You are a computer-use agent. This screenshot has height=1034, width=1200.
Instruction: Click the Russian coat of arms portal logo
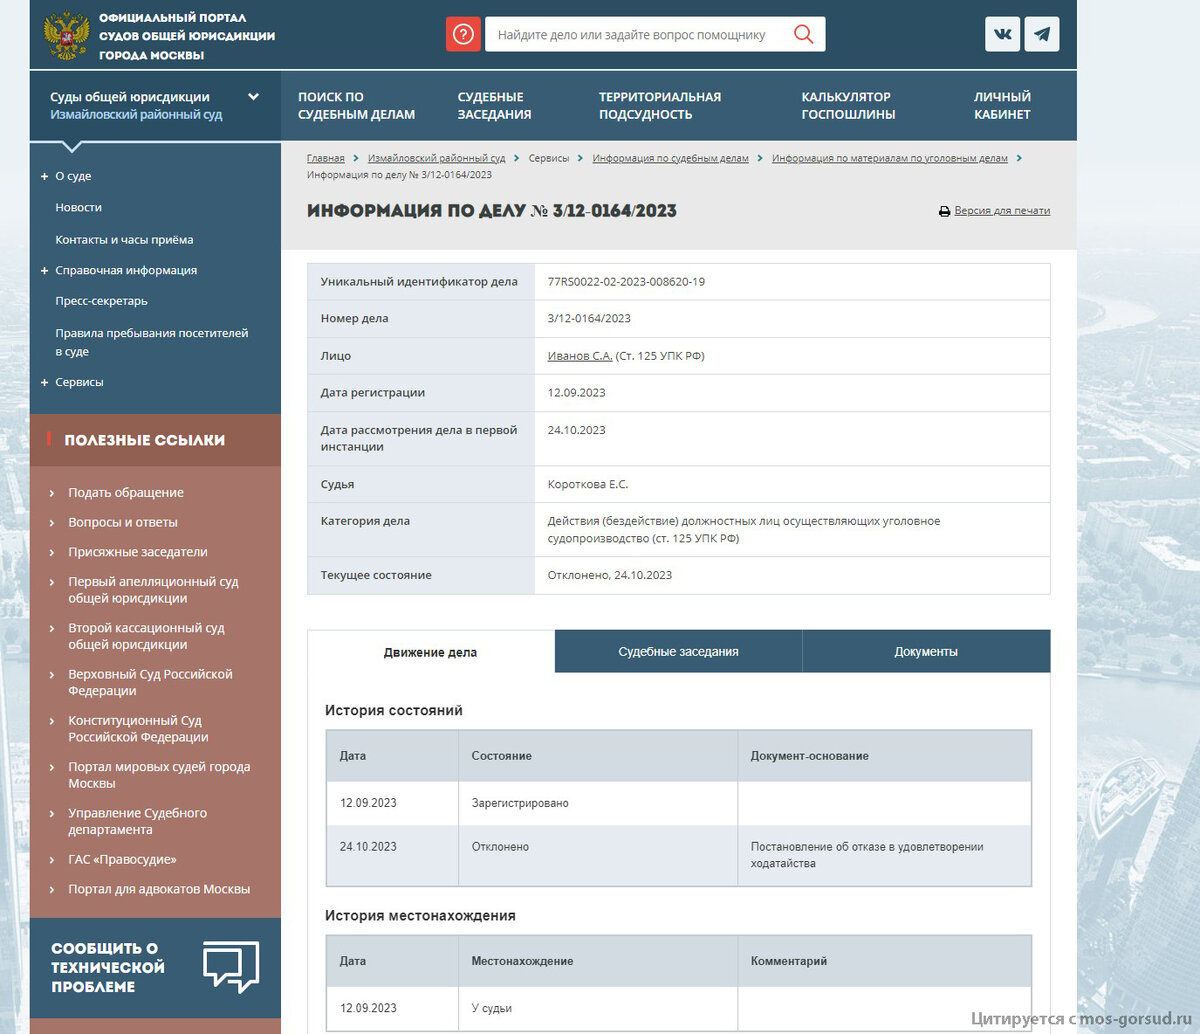[x=66, y=33]
